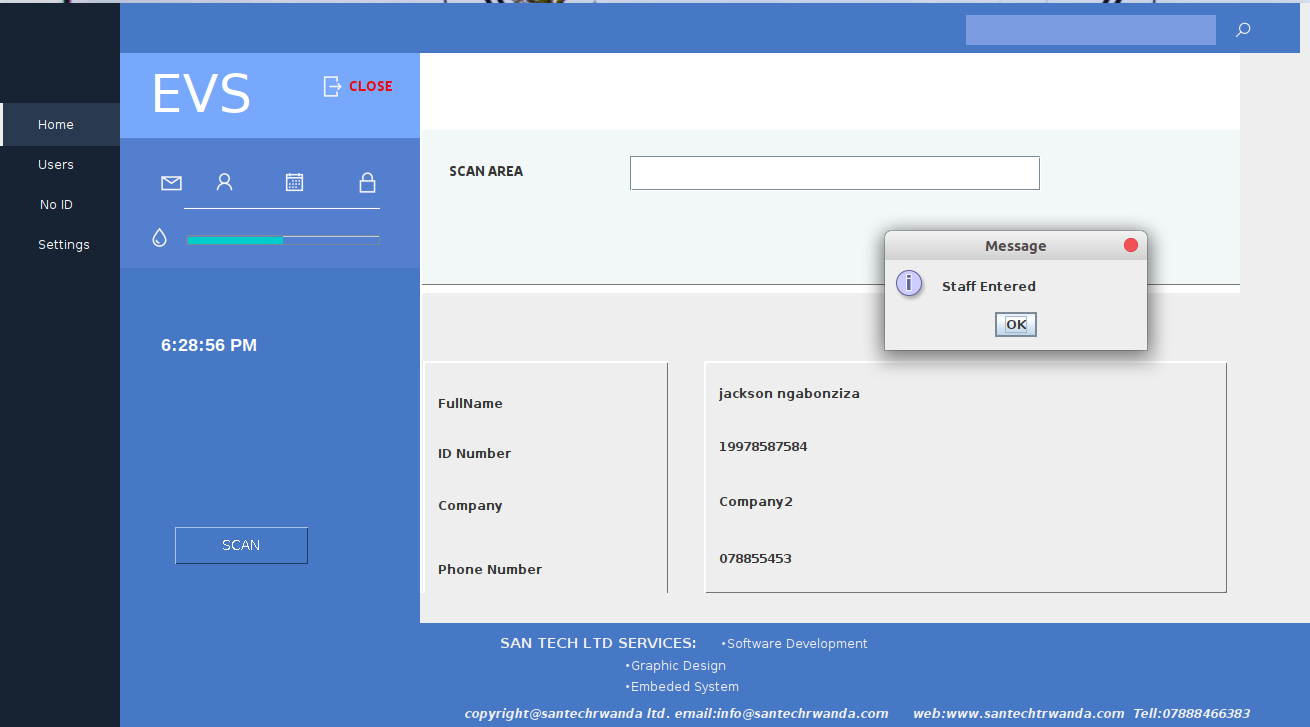The height and width of the screenshot is (727, 1310).
Task: Click the info icon in Message dialog
Action: tap(909, 283)
